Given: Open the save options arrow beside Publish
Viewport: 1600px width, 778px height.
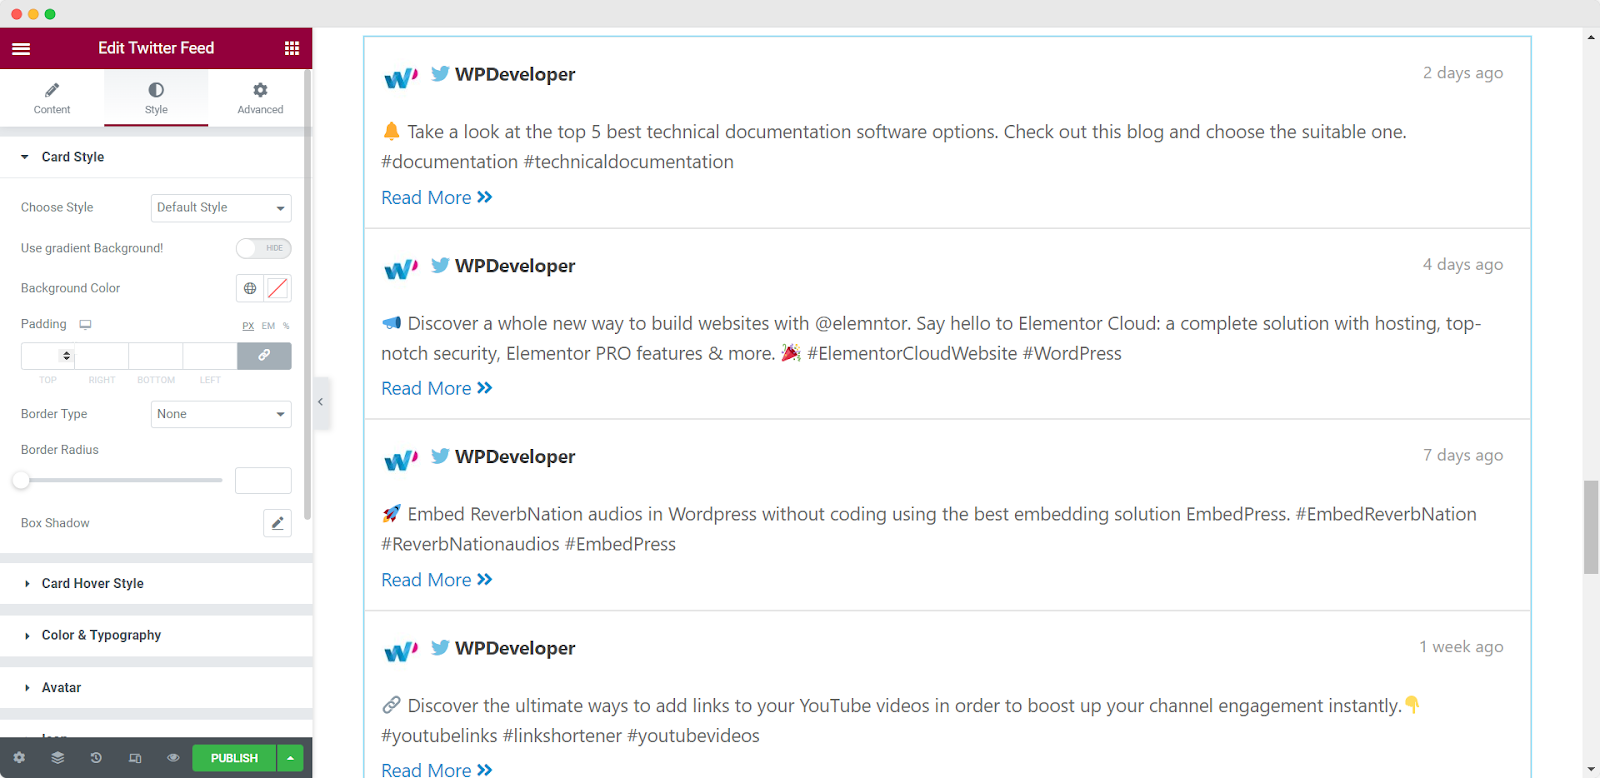Looking at the screenshot, I should pos(290,758).
